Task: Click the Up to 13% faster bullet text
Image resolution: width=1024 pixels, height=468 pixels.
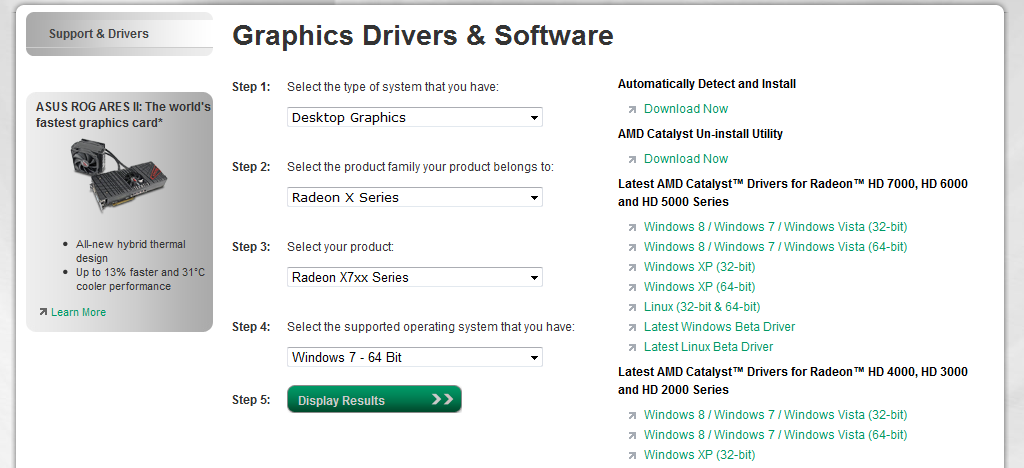Action: (140, 279)
